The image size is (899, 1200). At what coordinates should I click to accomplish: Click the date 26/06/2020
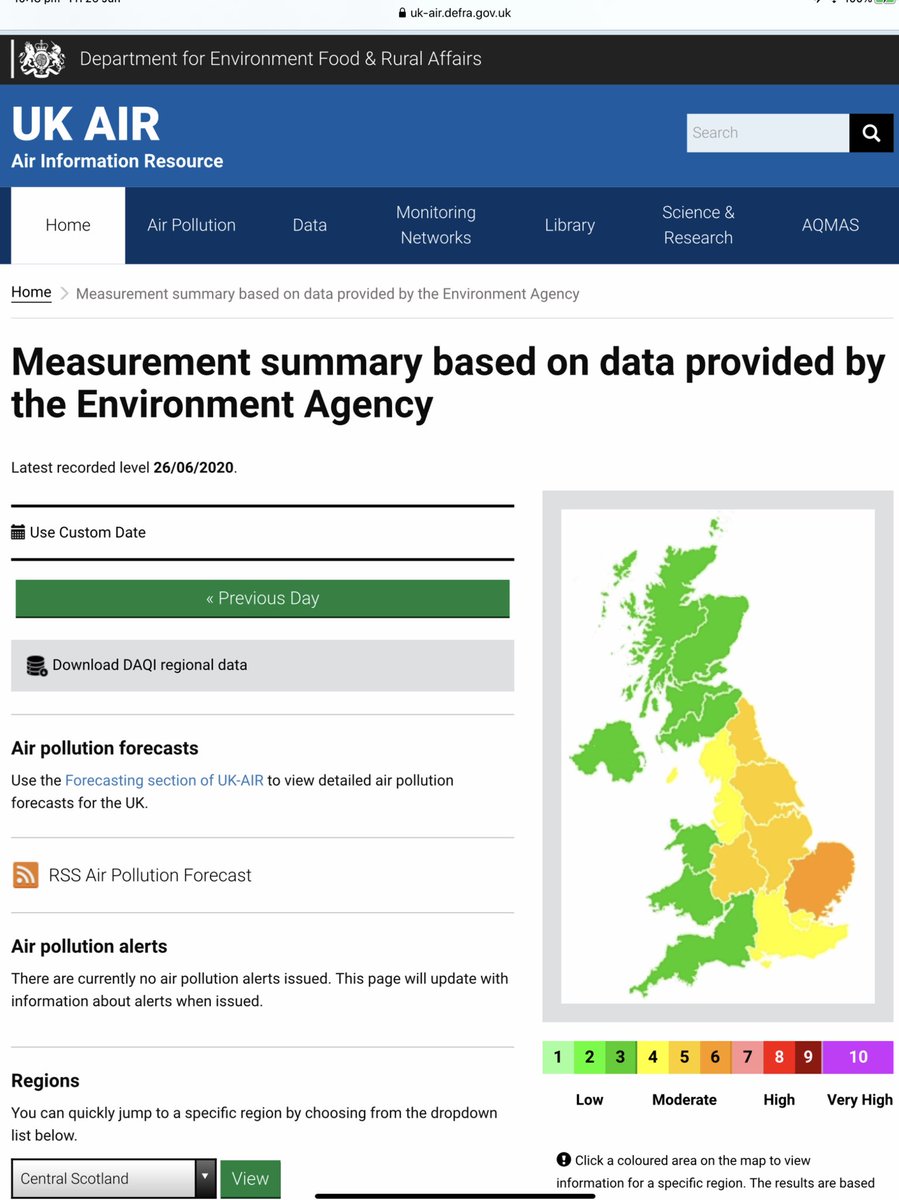click(194, 467)
